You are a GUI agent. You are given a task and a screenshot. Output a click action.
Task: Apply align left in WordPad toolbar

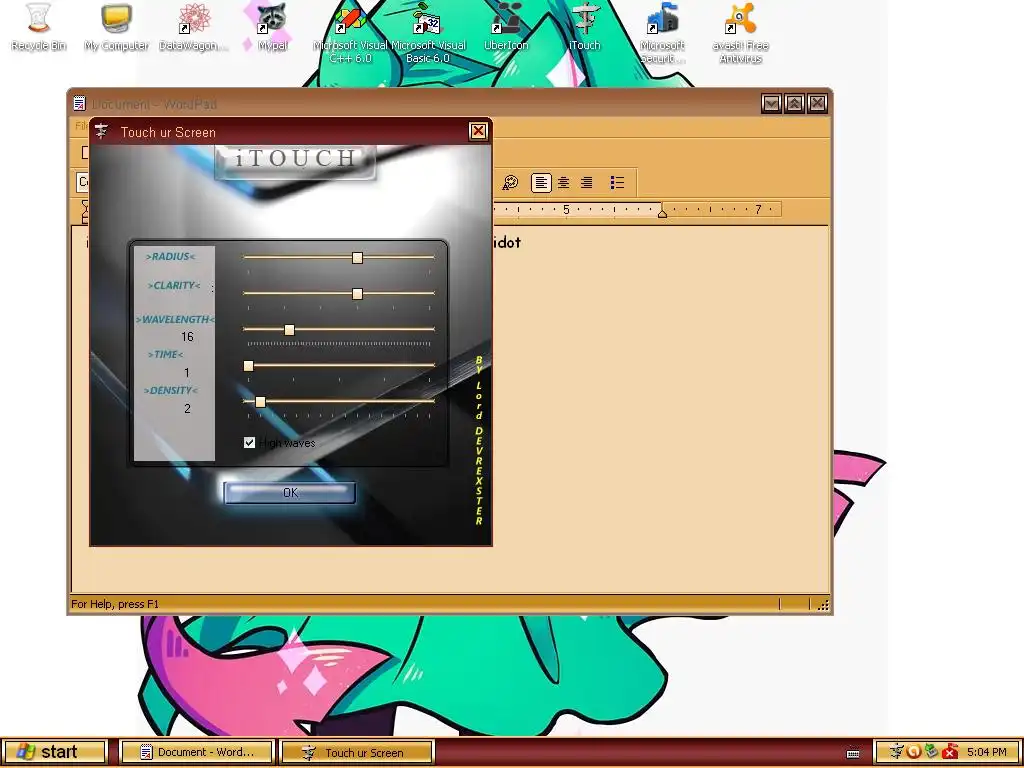click(x=541, y=183)
